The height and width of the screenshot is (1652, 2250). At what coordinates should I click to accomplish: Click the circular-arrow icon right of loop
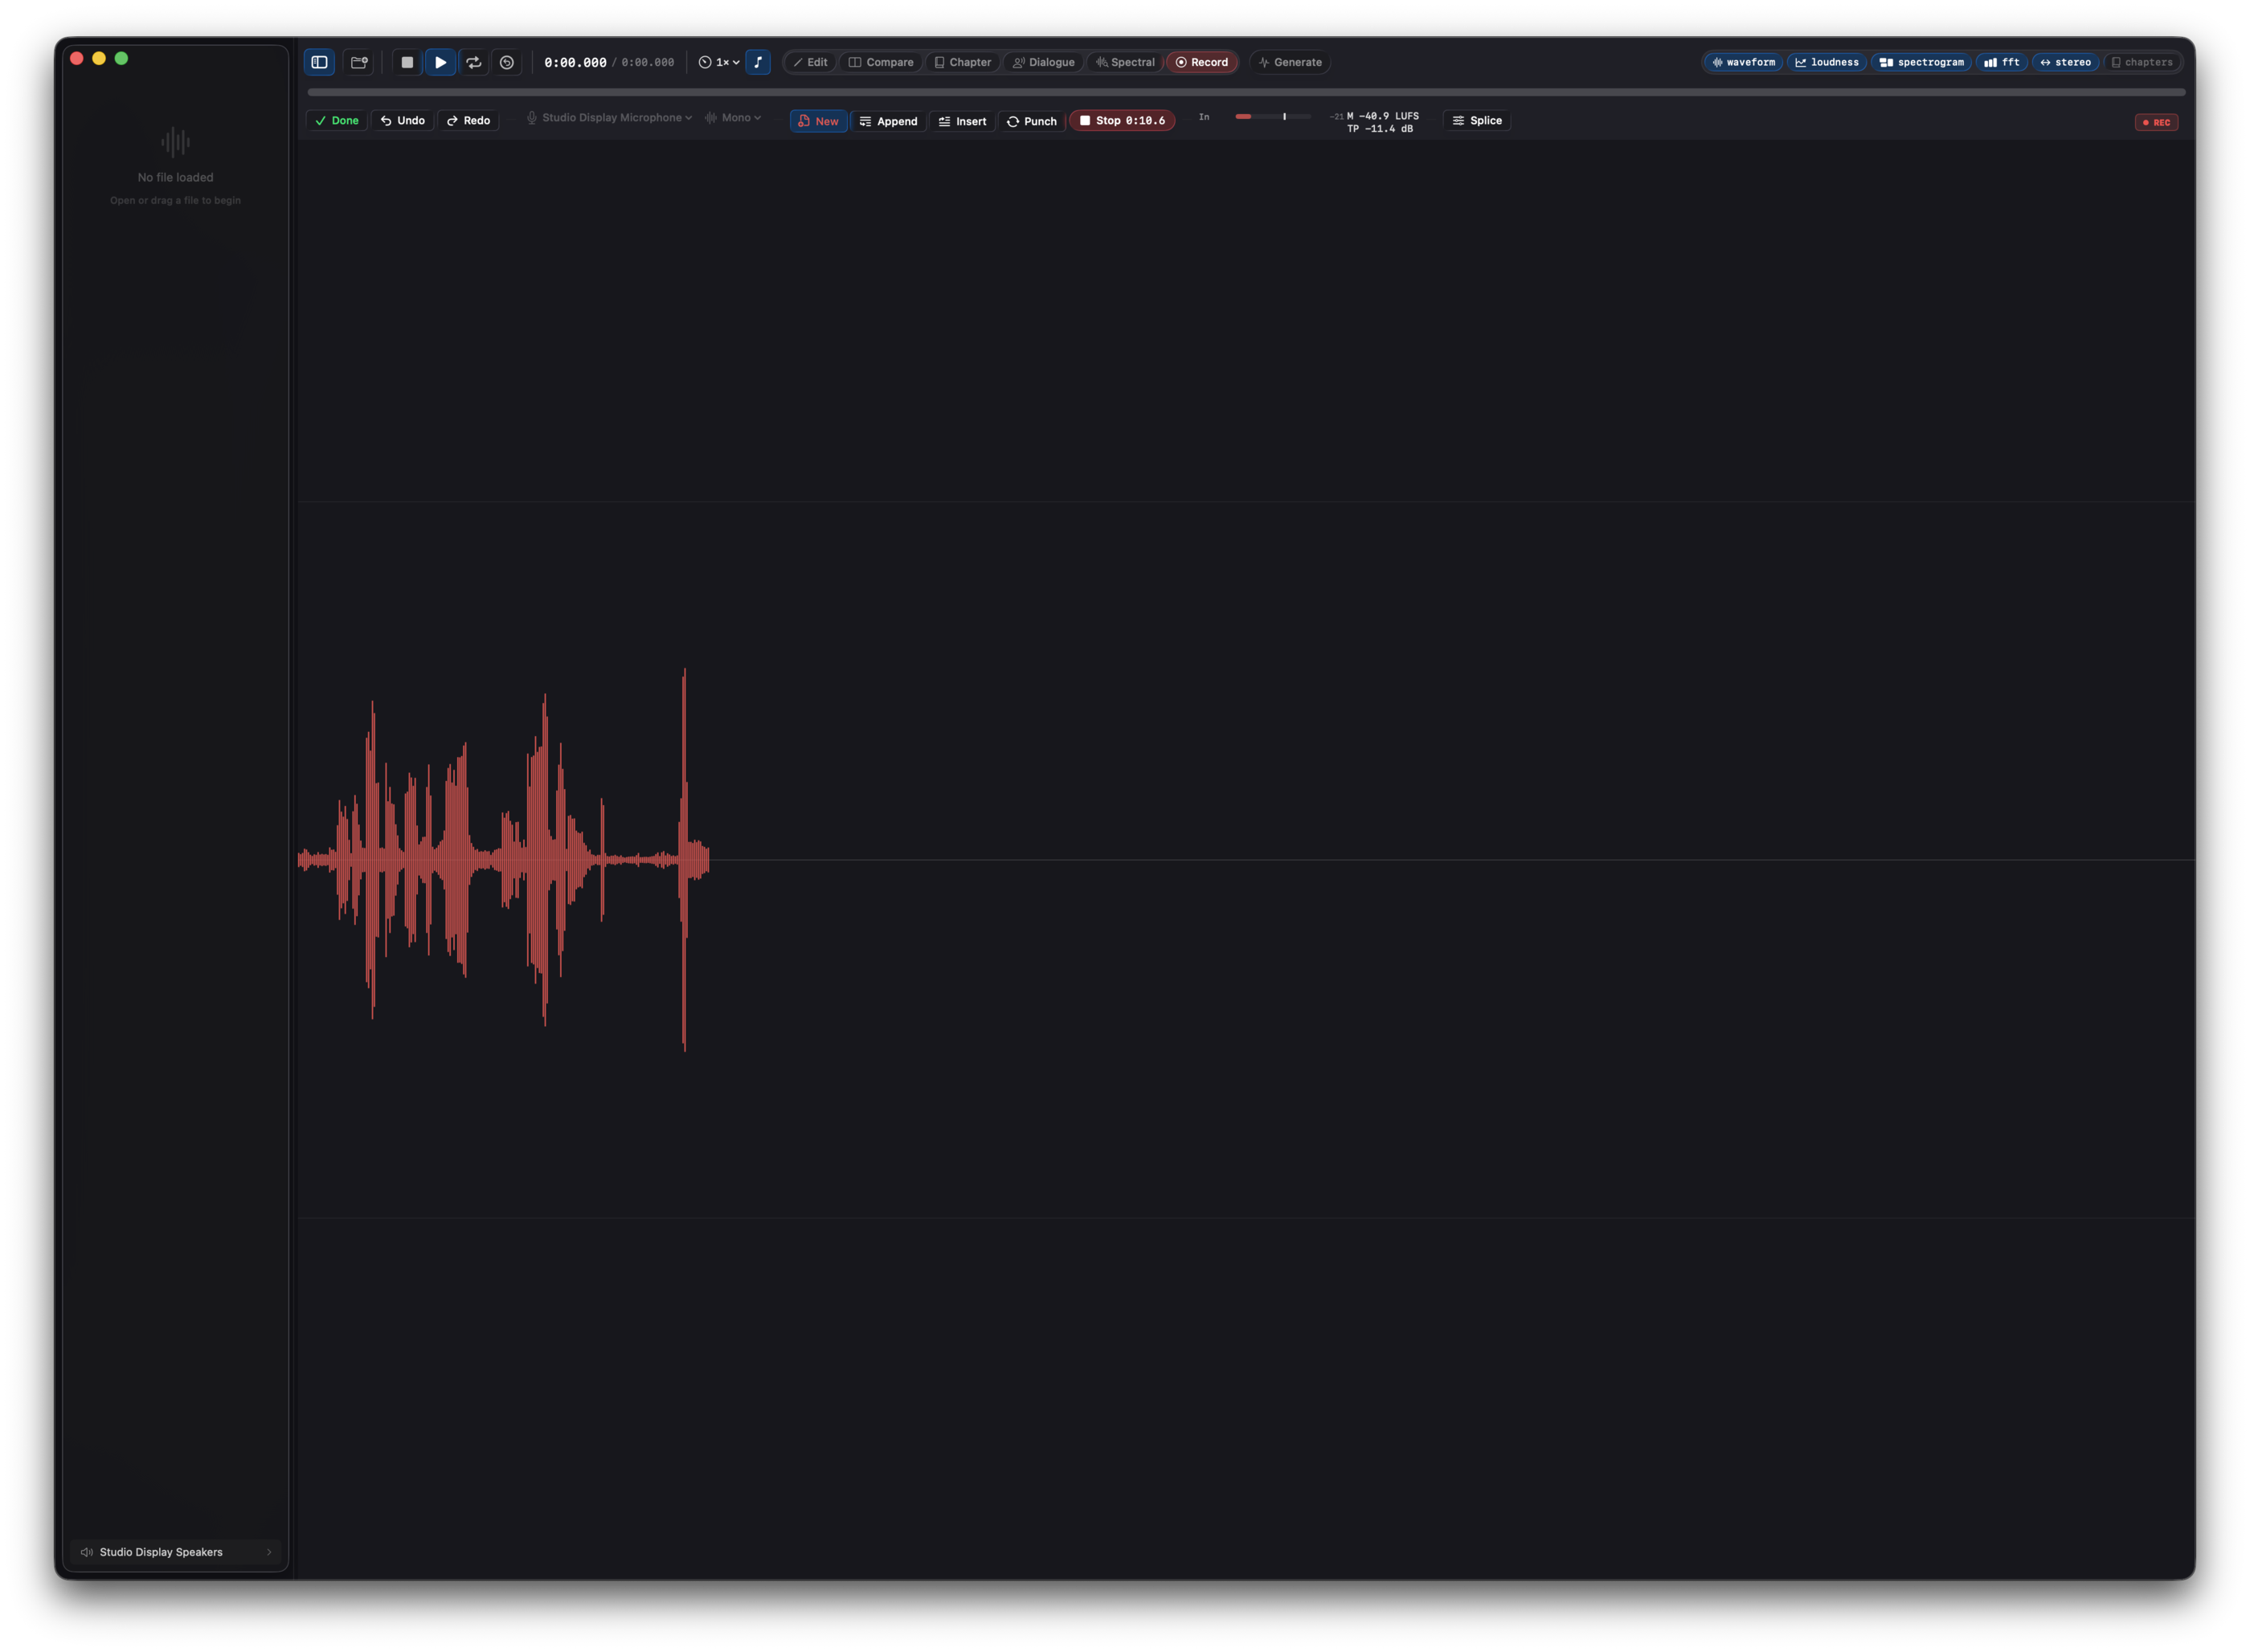(x=507, y=62)
